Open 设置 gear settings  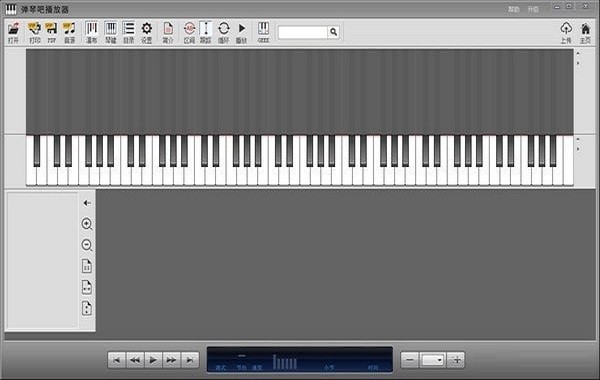click(x=147, y=32)
